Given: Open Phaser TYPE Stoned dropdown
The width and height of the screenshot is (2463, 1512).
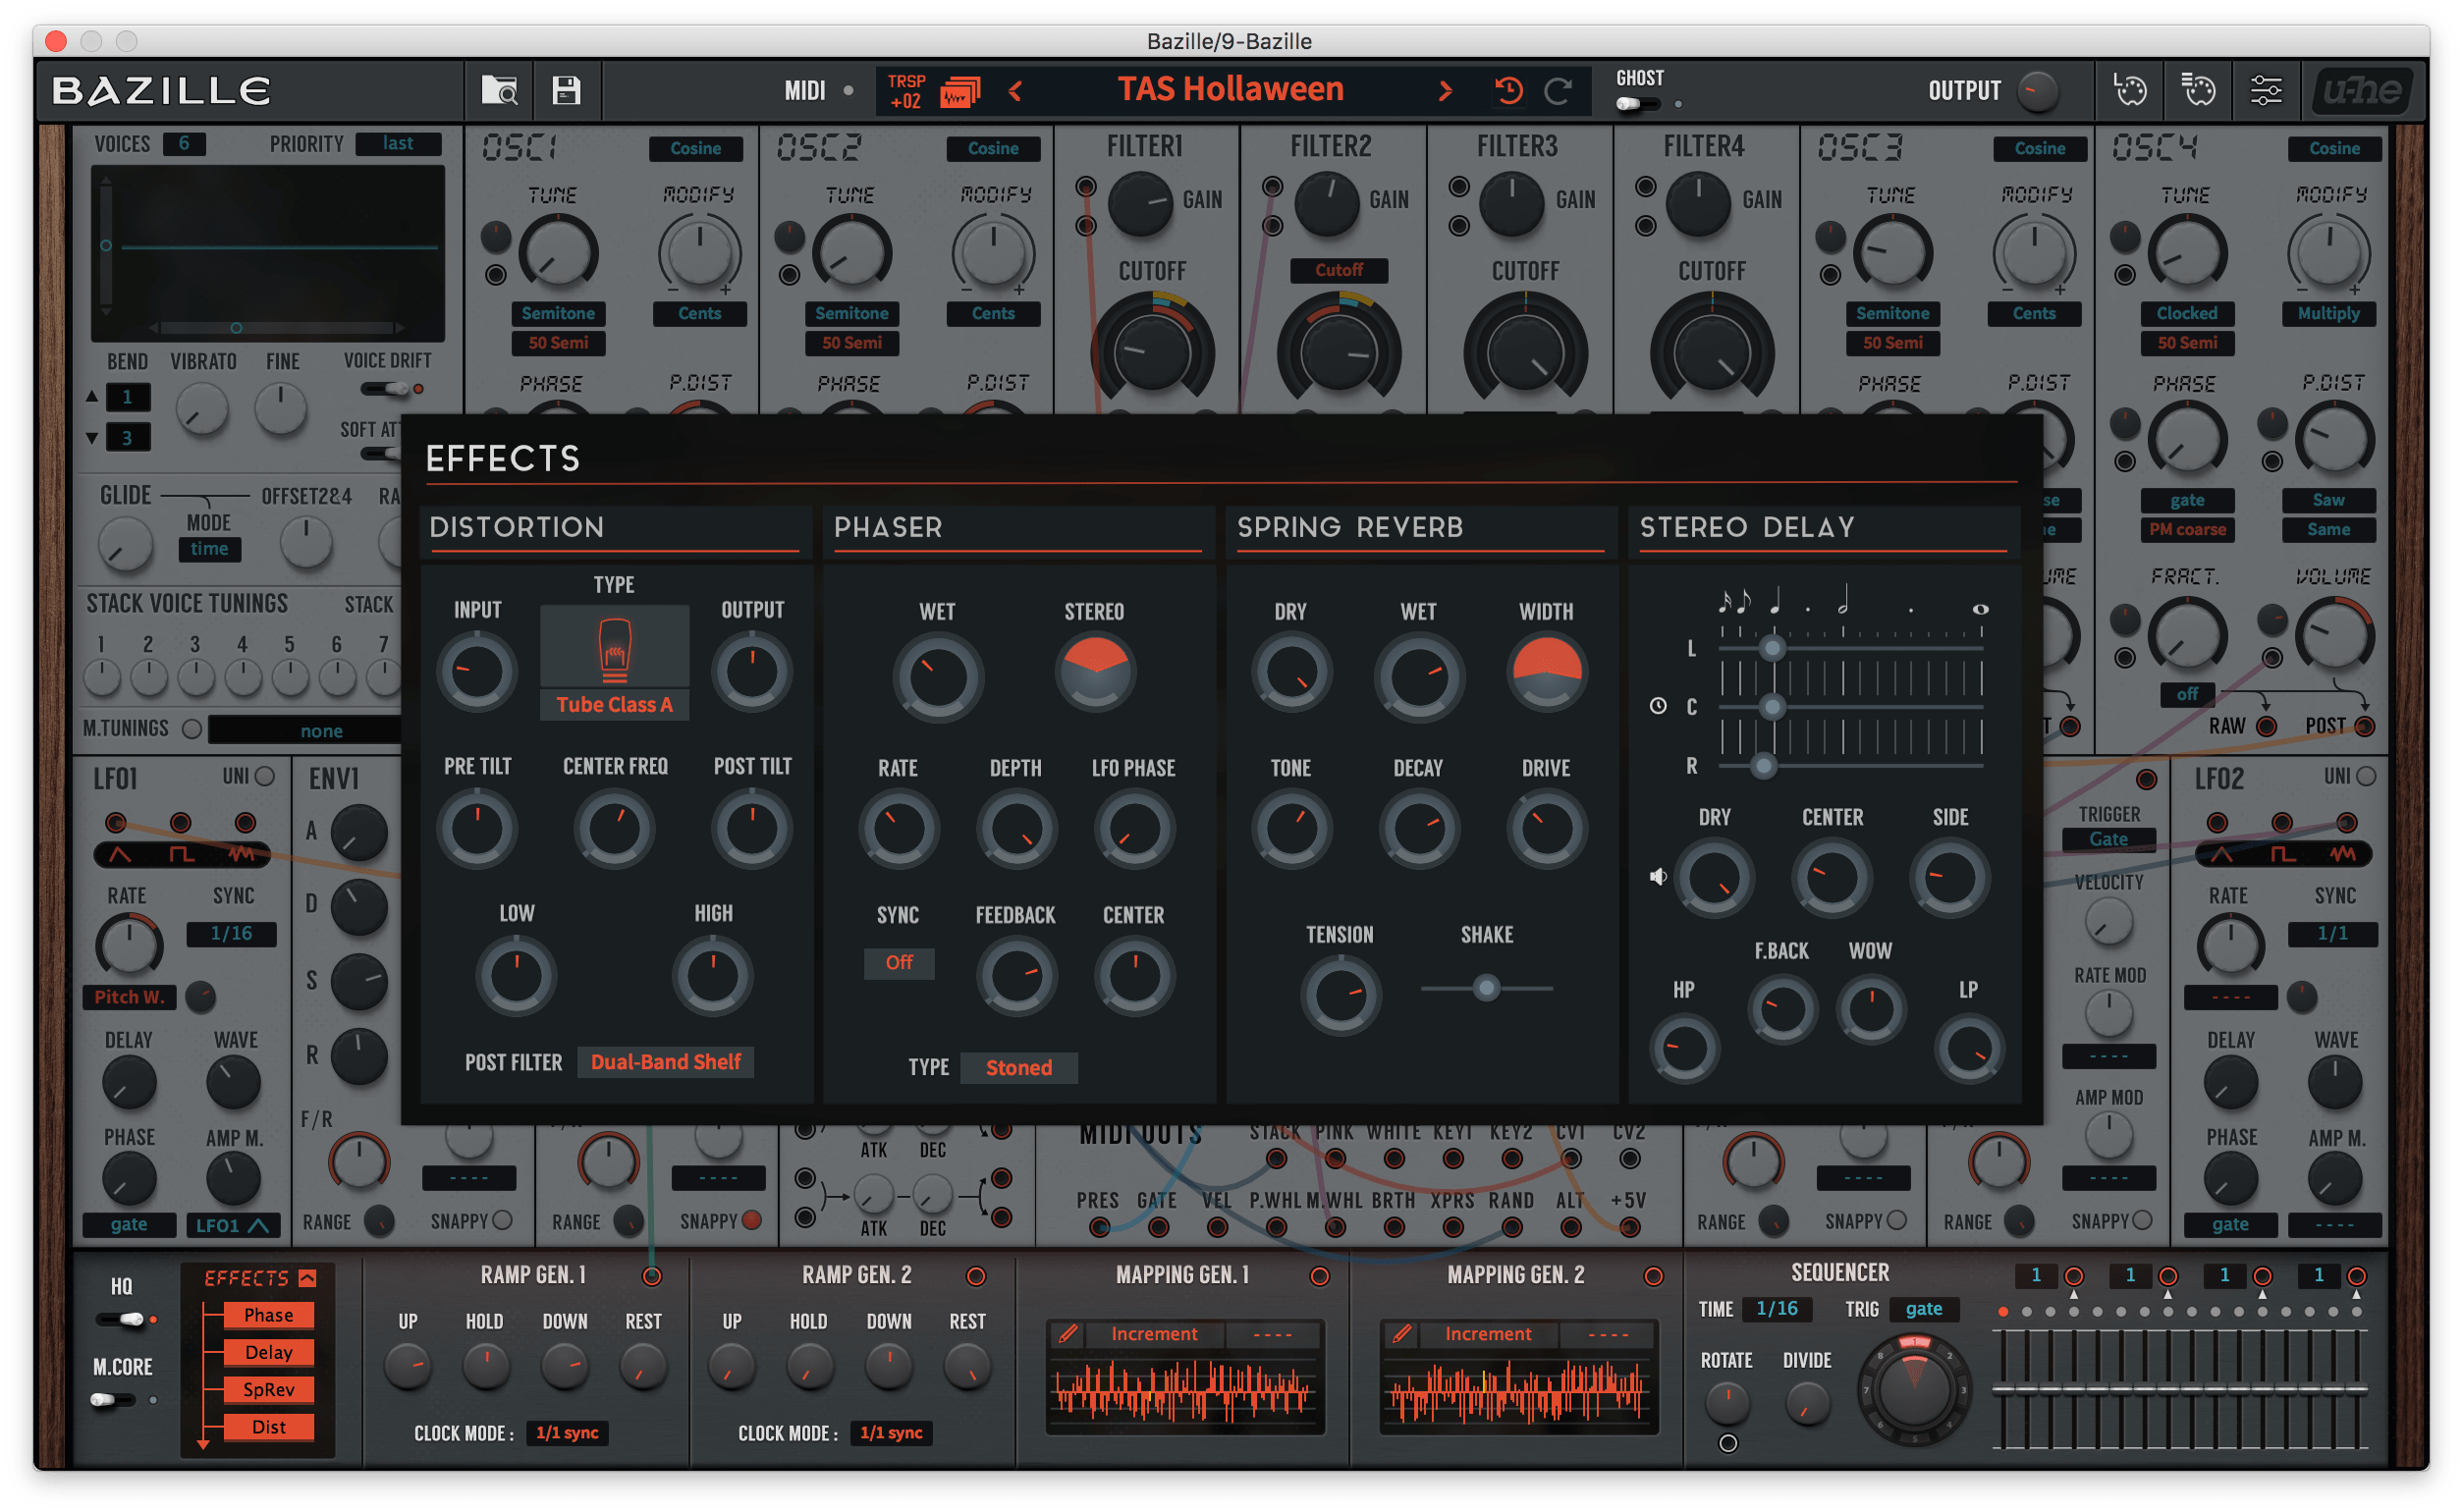Looking at the screenshot, I should tap(1018, 1067).
